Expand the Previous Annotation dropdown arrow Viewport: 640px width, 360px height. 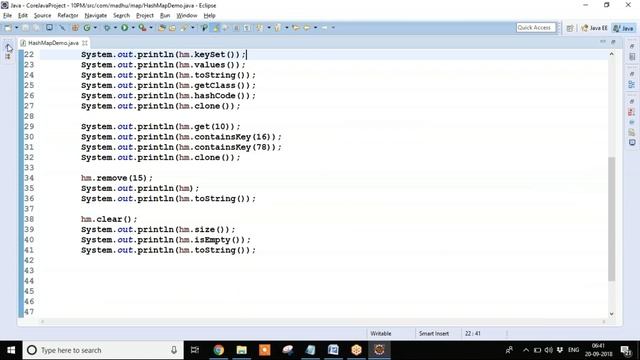(x=287, y=28)
